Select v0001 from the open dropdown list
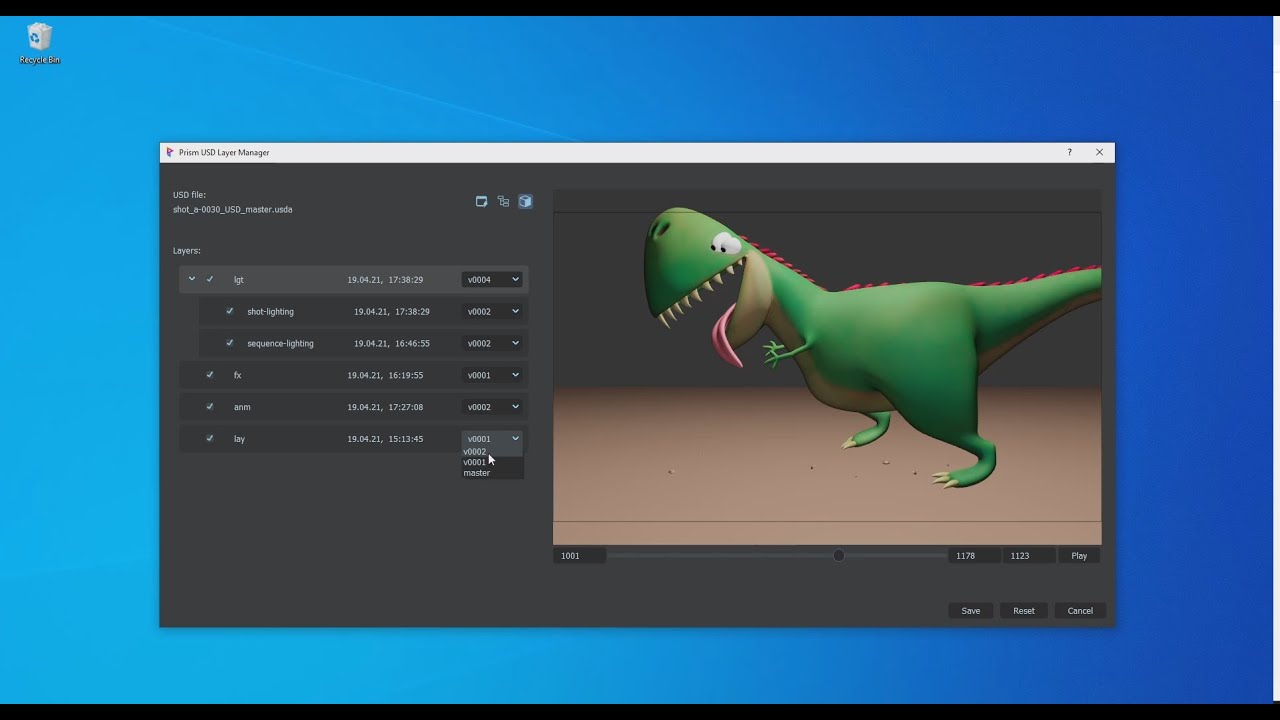The height and width of the screenshot is (720, 1280). (492, 462)
